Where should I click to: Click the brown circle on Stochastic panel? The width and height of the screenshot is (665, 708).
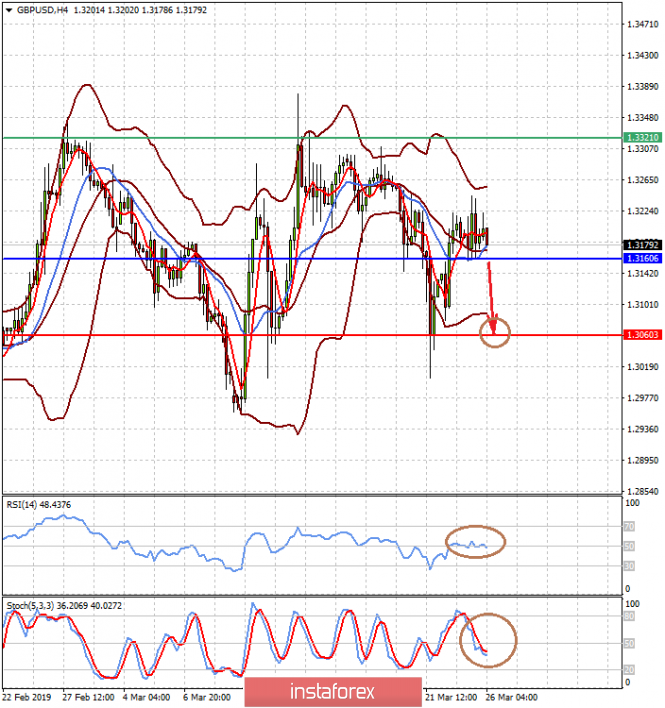pyautogui.click(x=488, y=639)
